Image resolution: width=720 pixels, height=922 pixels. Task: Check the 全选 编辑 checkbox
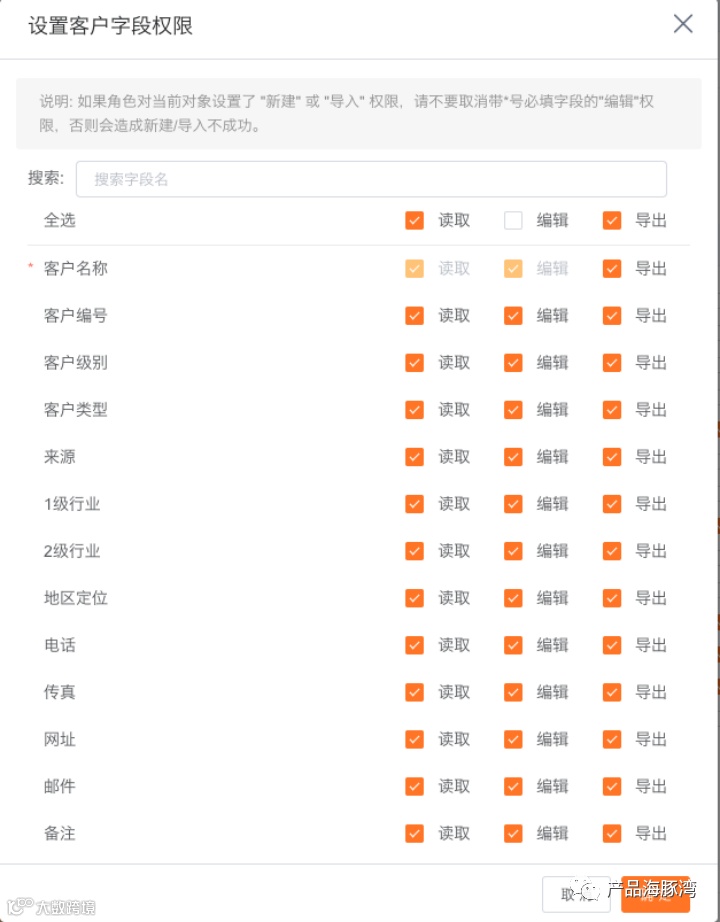pos(513,221)
